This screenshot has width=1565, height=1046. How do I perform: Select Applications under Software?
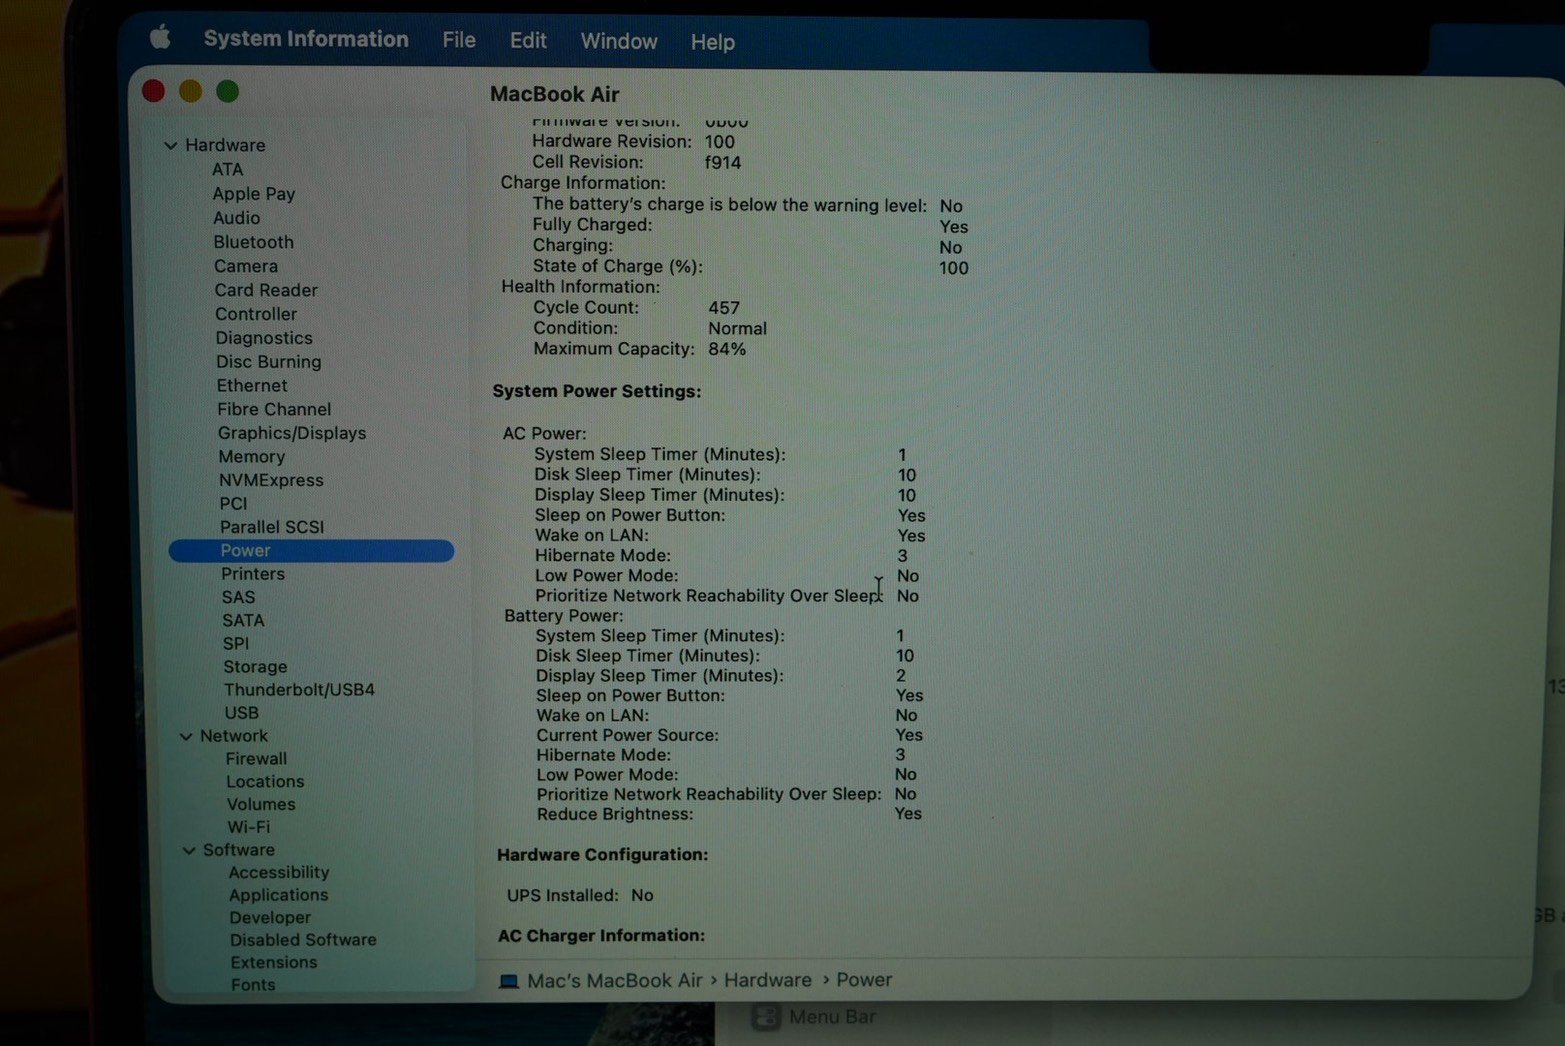point(279,895)
